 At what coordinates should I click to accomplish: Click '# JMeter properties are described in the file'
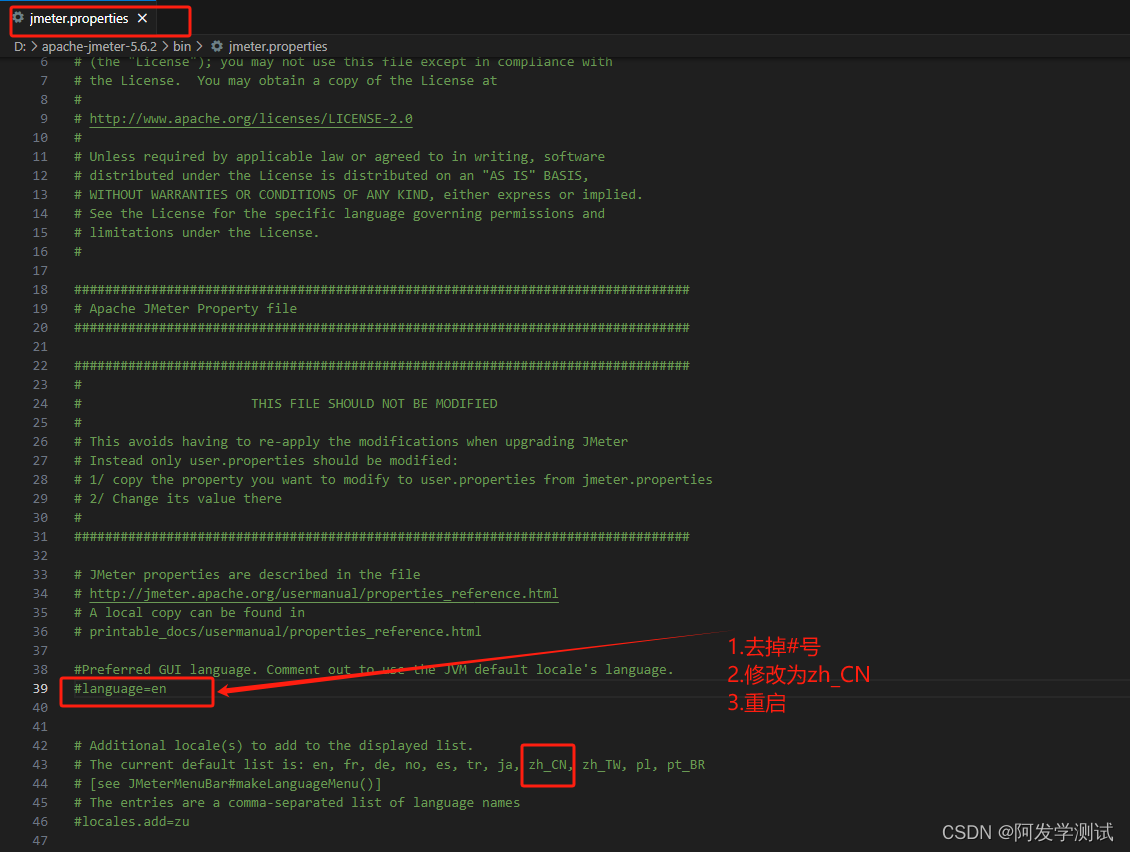coord(247,574)
